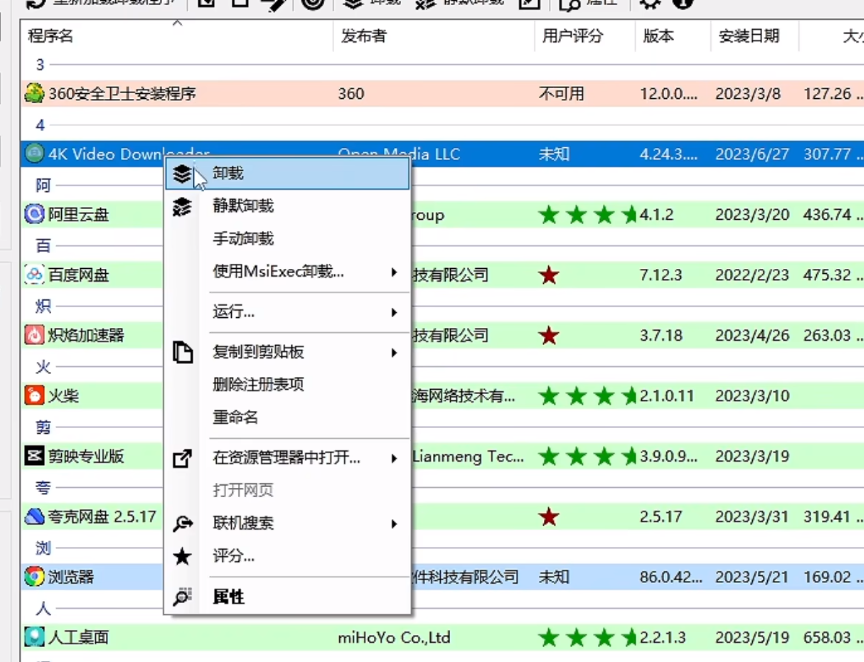864x662 pixels.
Task: Click install date 2022/2/23 cell
Action: click(x=752, y=275)
